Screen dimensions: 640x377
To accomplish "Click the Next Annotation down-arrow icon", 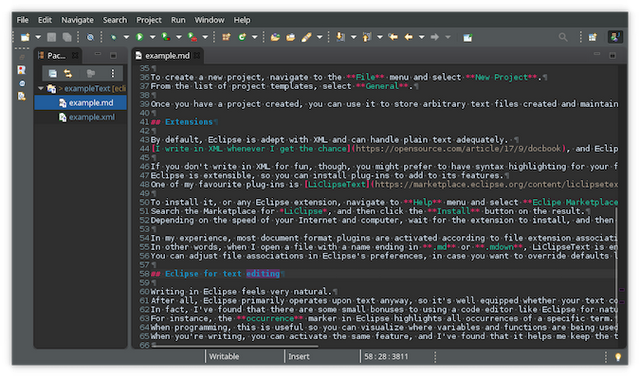I will pos(340,37).
